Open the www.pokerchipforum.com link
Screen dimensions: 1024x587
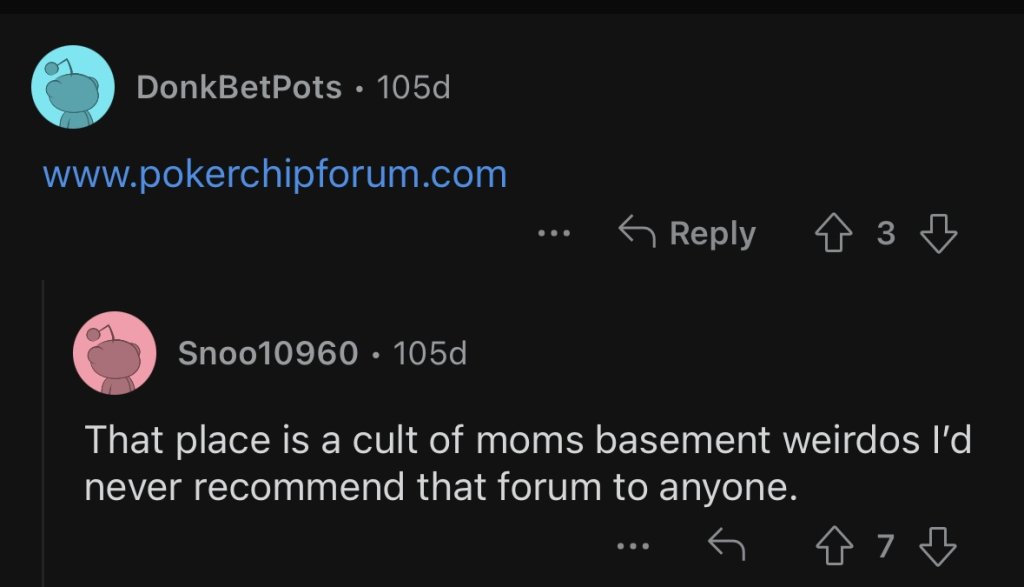pyautogui.click(x=275, y=175)
